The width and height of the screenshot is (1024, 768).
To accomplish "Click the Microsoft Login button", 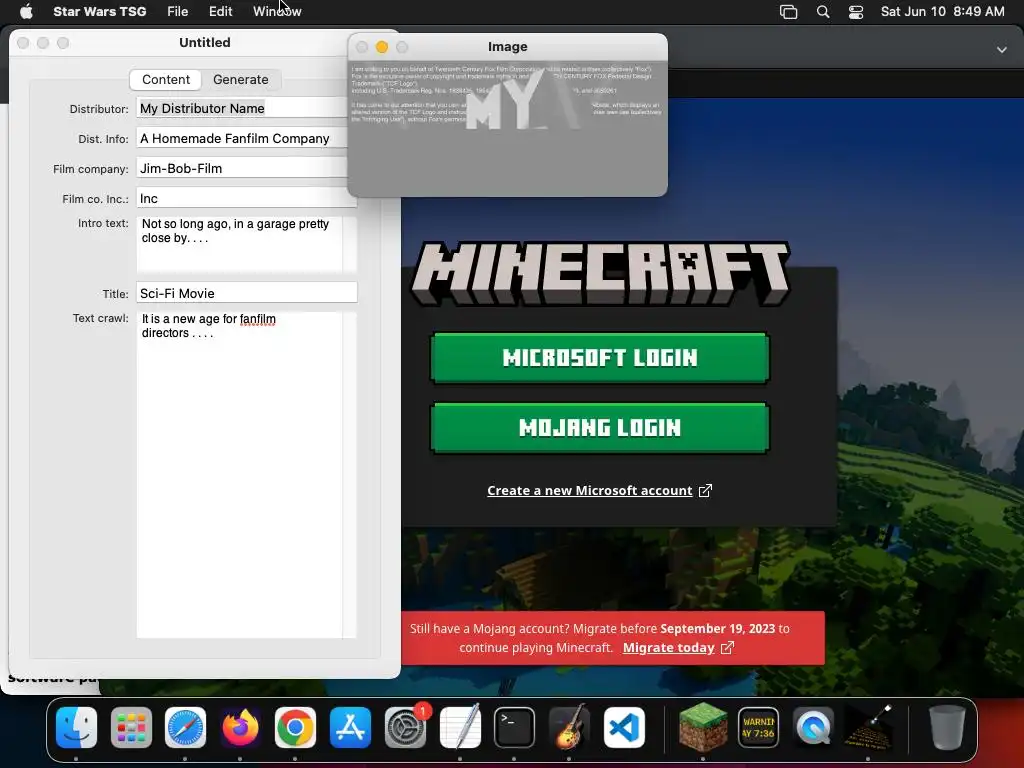I will pyautogui.click(x=600, y=357).
